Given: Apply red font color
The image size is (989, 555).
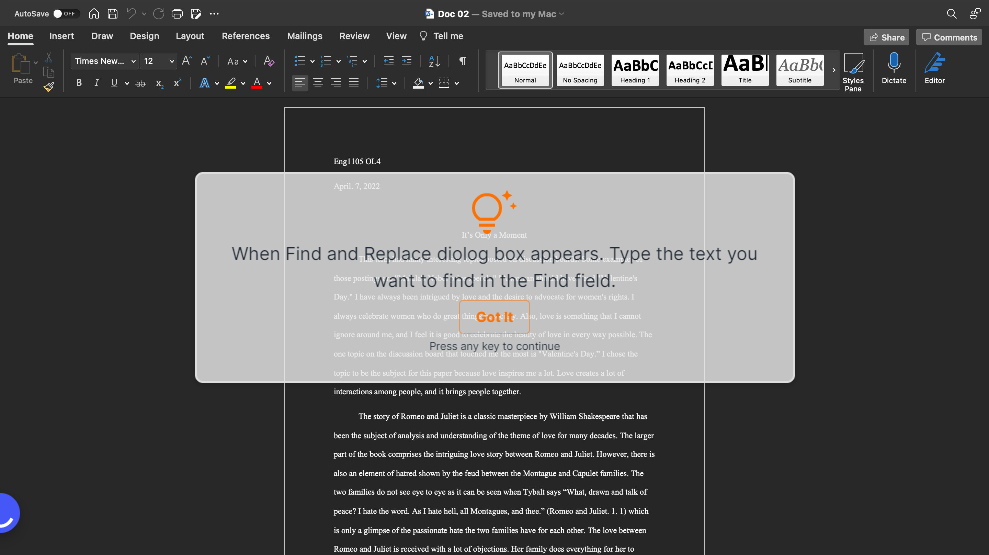Looking at the screenshot, I should [x=257, y=83].
